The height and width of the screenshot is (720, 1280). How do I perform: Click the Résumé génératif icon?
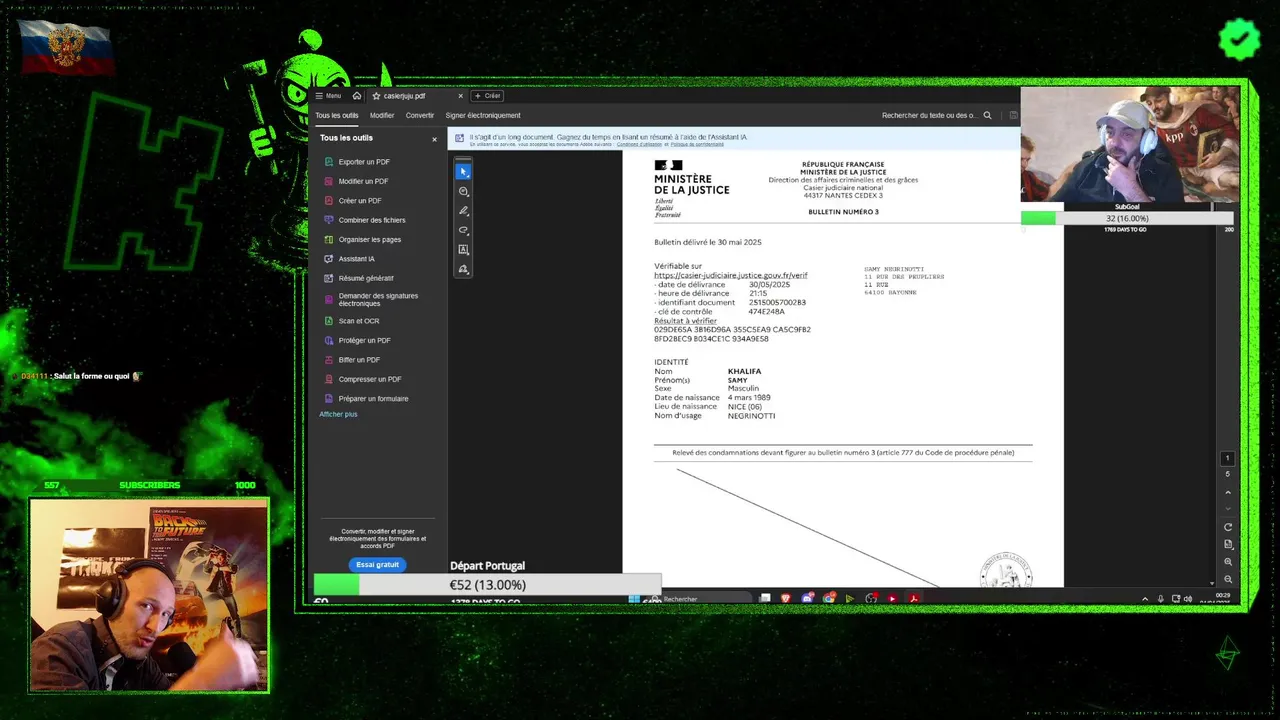pyautogui.click(x=329, y=278)
